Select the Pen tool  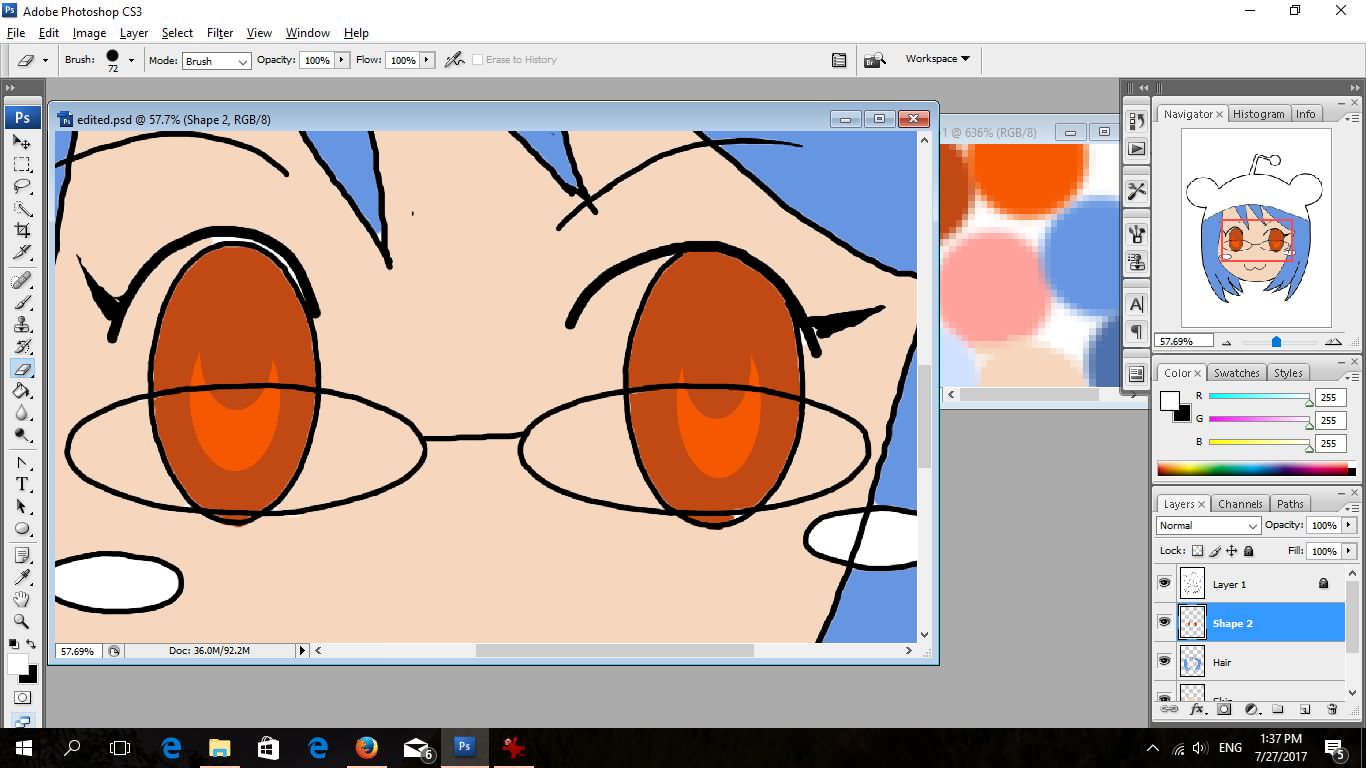[x=22, y=463]
